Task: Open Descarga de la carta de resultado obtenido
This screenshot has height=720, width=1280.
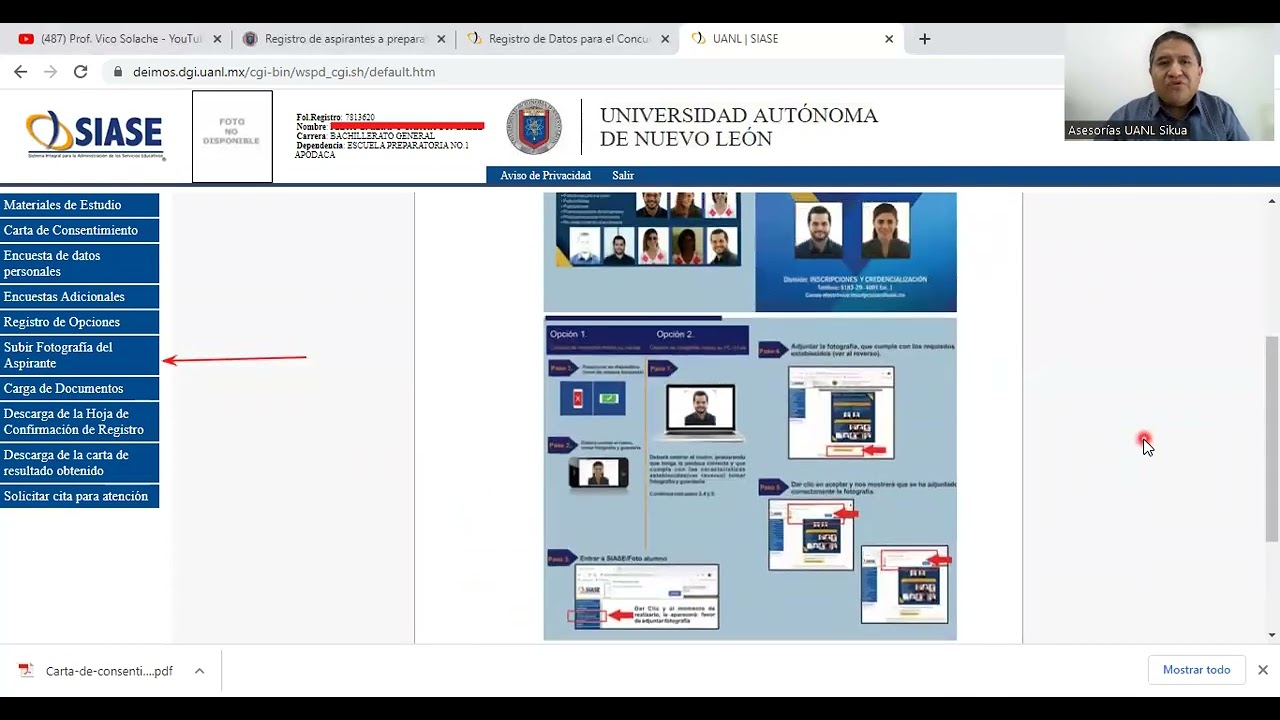Action: (79, 463)
